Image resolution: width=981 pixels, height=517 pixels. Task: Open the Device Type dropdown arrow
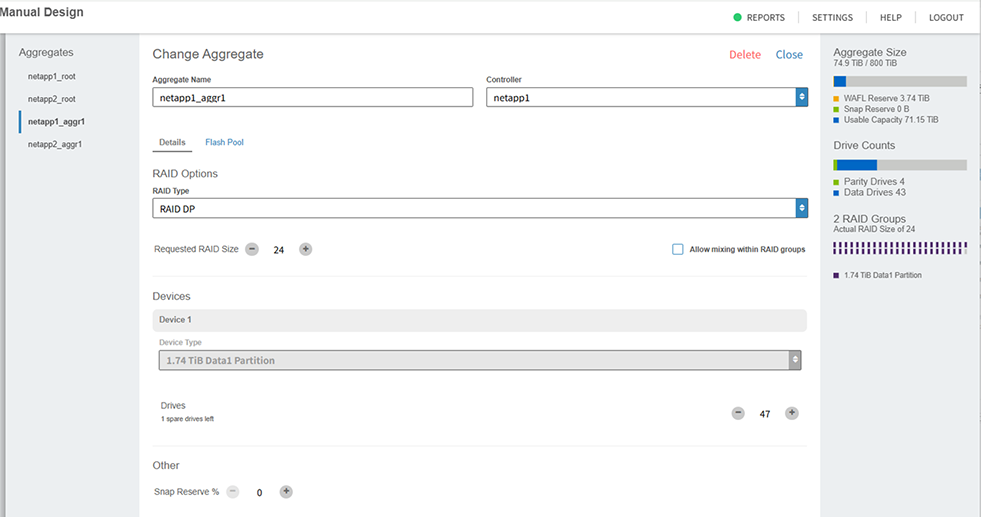click(795, 360)
